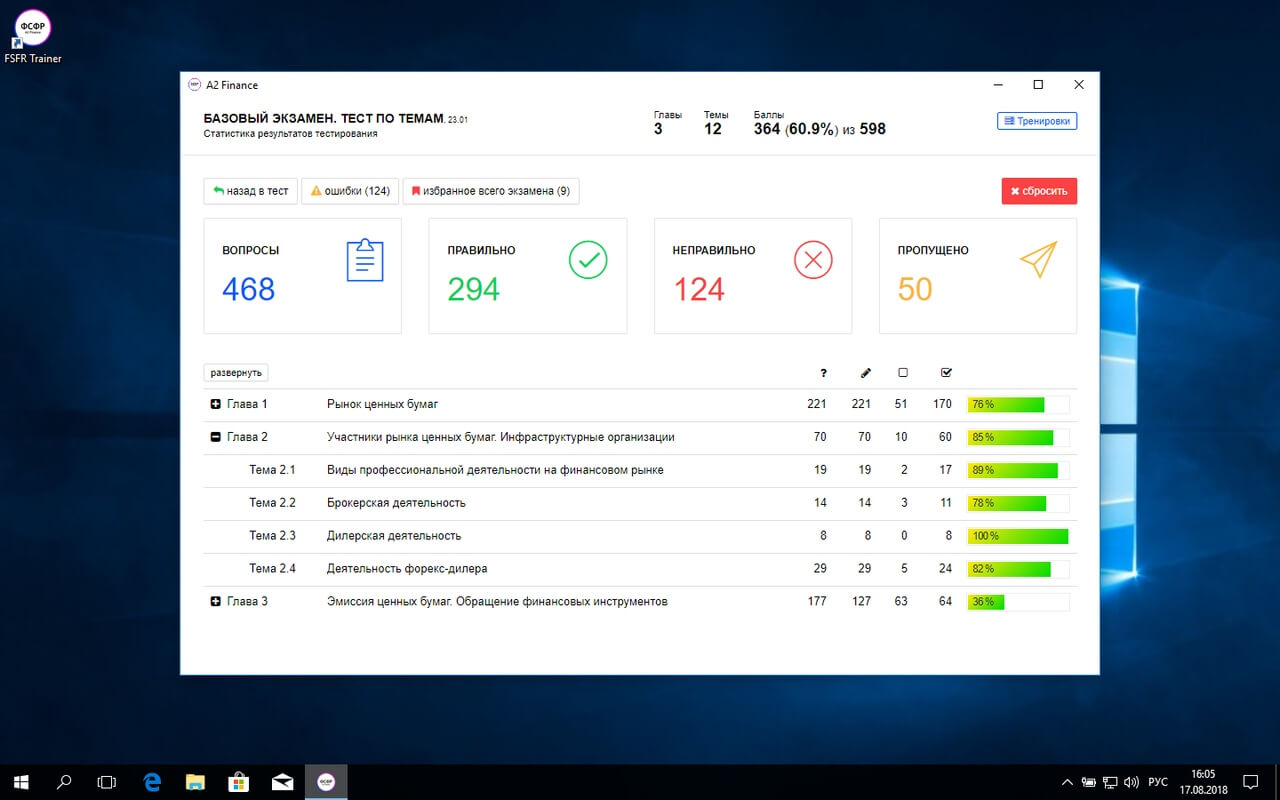The height and width of the screenshot is (800, 1280).
Task: Click the clipboard icon in Вопросы card
Action: pyautogui.click(x=365, y=260)
